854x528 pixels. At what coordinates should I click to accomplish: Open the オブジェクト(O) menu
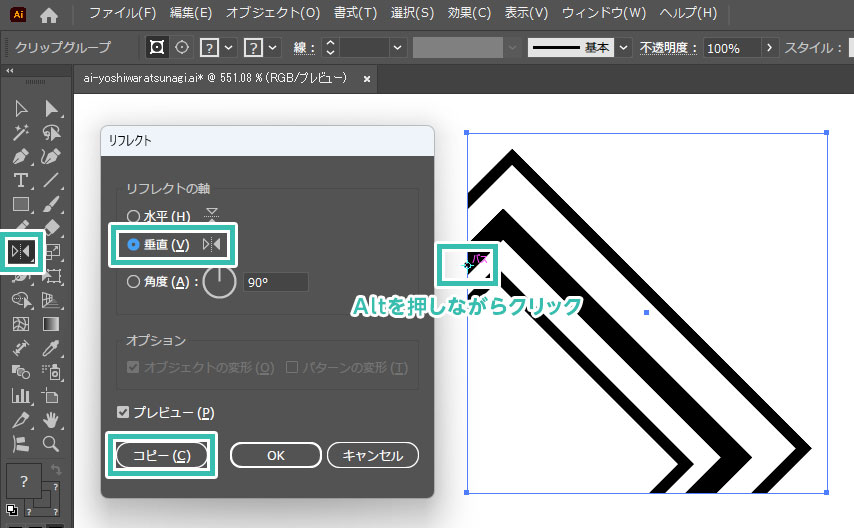(273, 14)
